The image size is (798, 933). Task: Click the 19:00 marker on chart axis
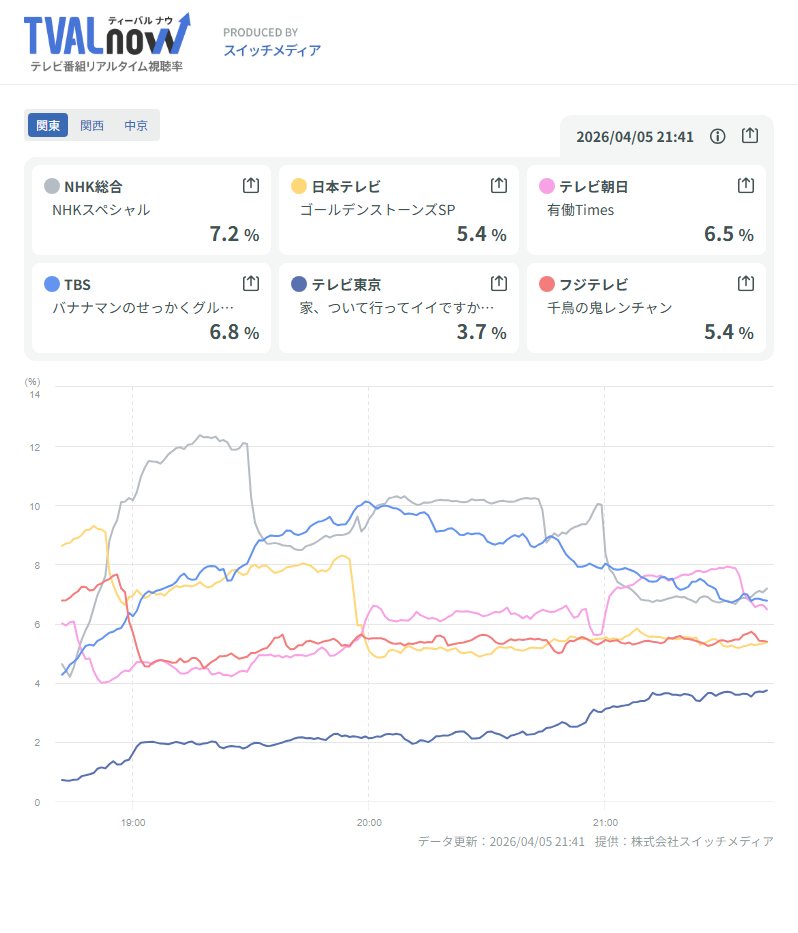click(133, 822)
